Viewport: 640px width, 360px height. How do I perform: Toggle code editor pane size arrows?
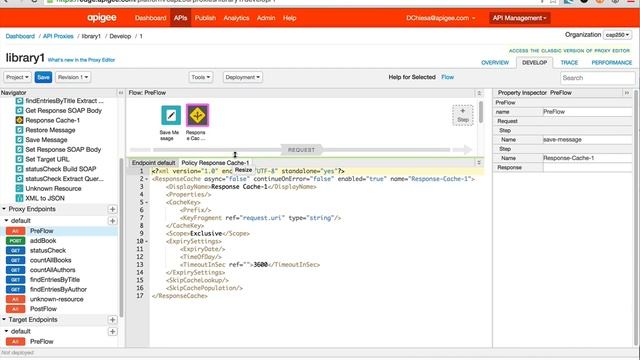(x=479, y=163)
